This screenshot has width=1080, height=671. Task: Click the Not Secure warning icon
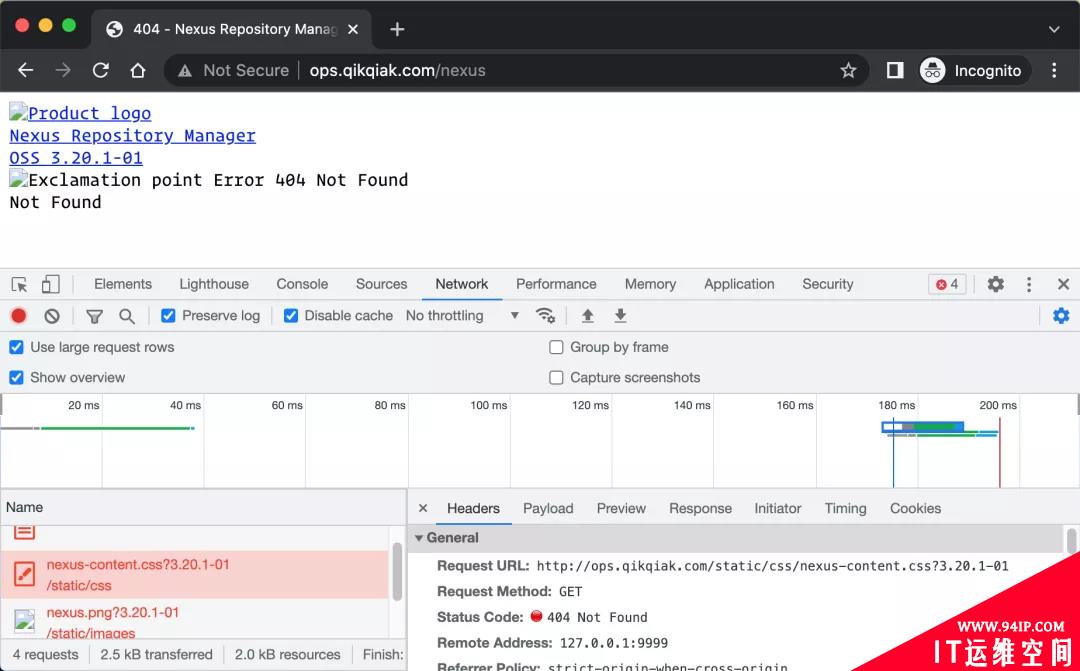(x=185, y=70)
